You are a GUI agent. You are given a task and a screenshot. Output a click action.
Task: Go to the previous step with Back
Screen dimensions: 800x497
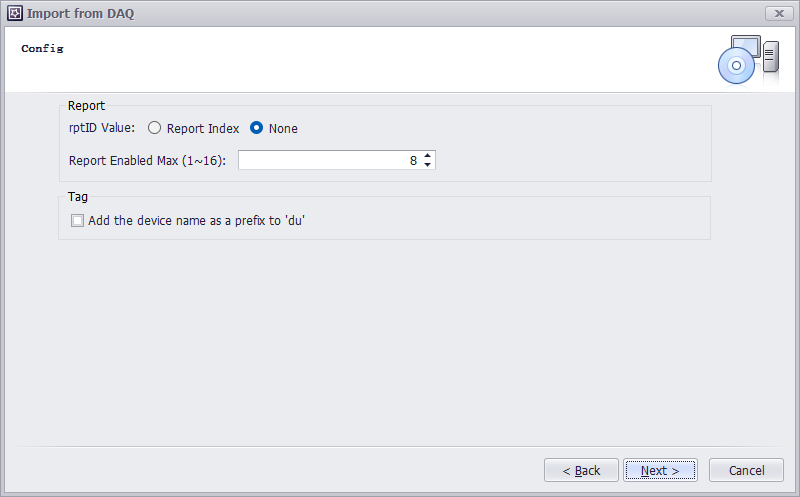(581, 470)
